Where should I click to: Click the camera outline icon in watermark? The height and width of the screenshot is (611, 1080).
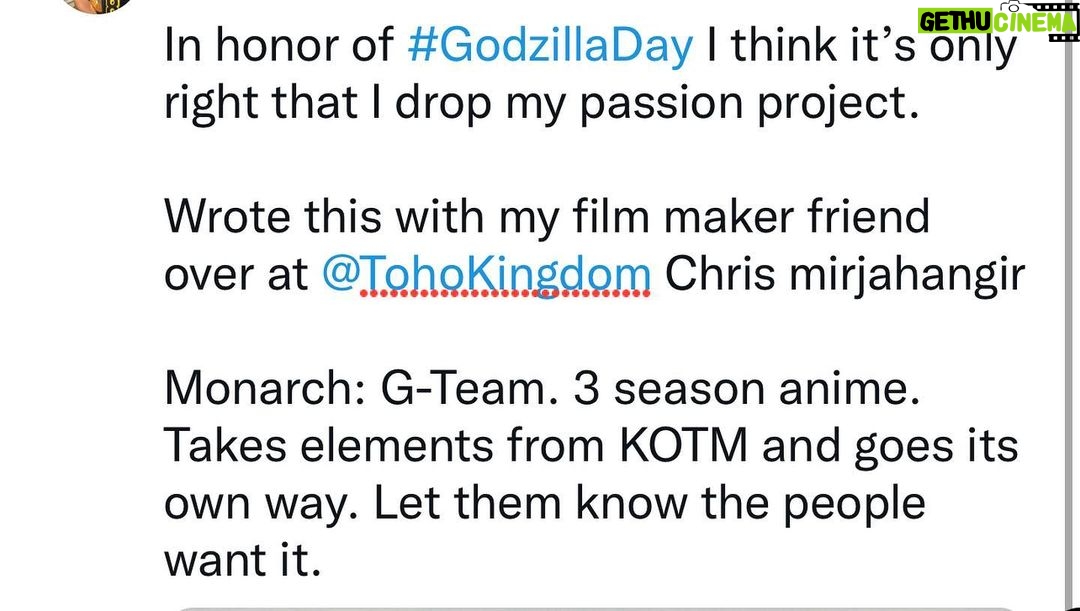coord(1012,6)
